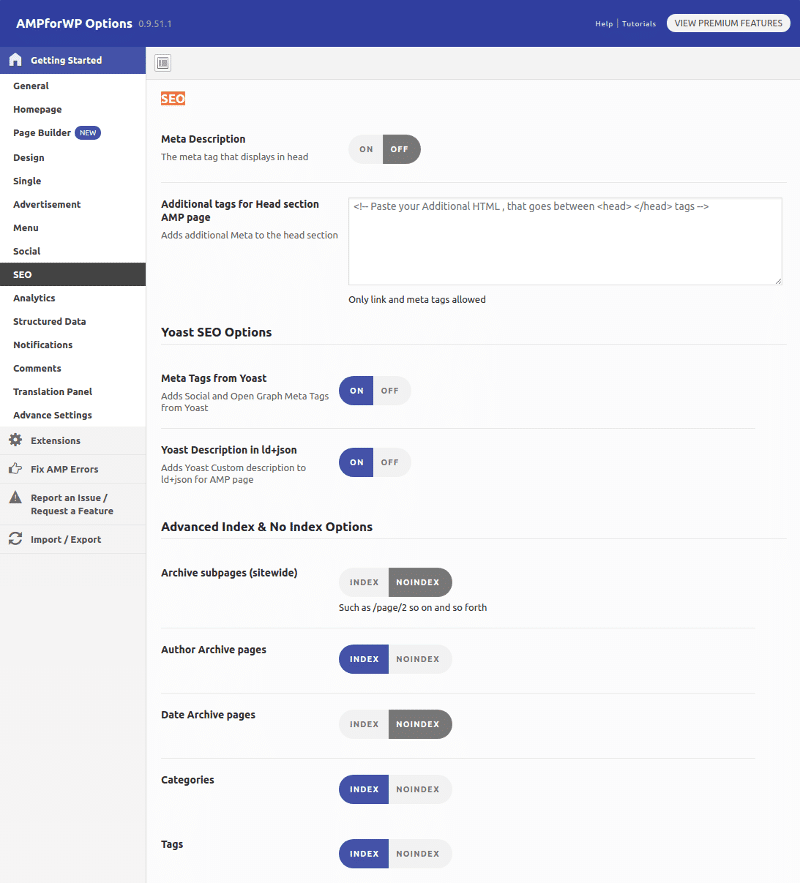Click the NEW badge beside Page Builder
Viewport: 800px width, 883px height.
point(88,133)
